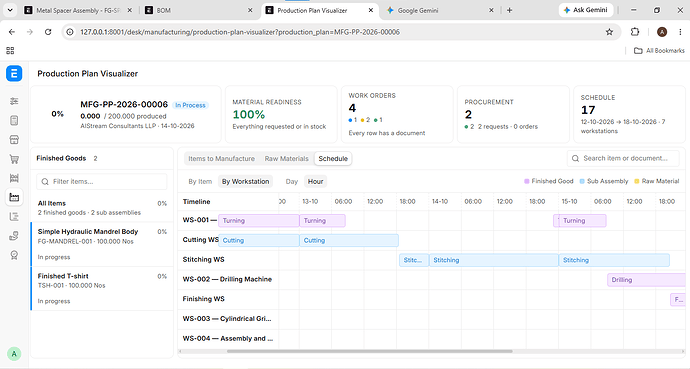The height and width of the screenshot is (369, 690).
Task: Open the projects chart icon in the sidebar
Action: point(14,216)
